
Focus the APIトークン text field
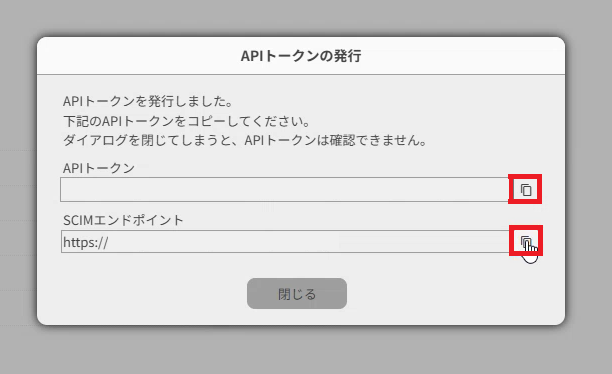point(285,189)
